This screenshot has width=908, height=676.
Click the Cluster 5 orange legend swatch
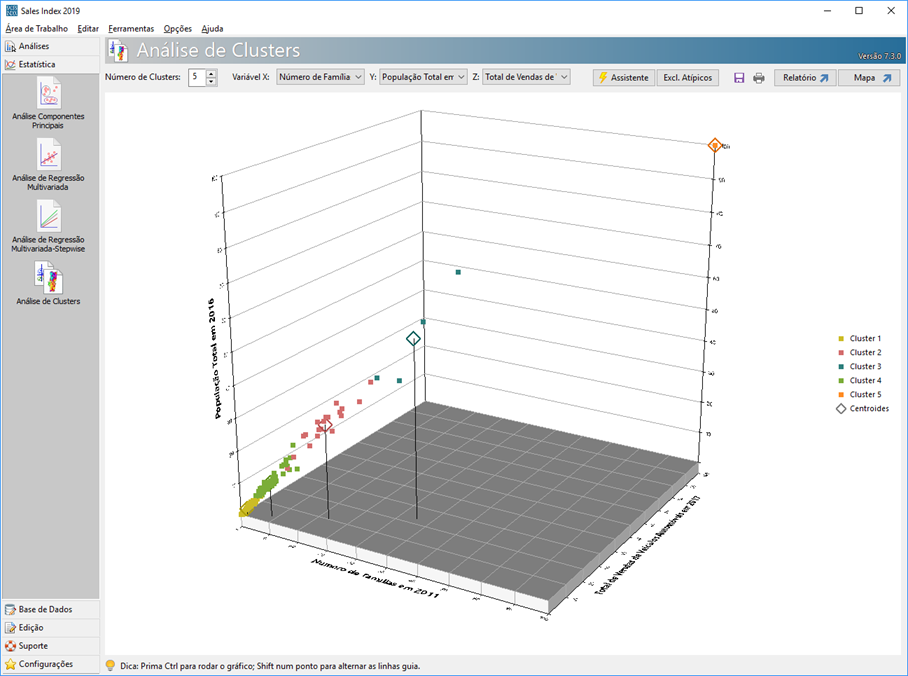(x=841, y=395)
